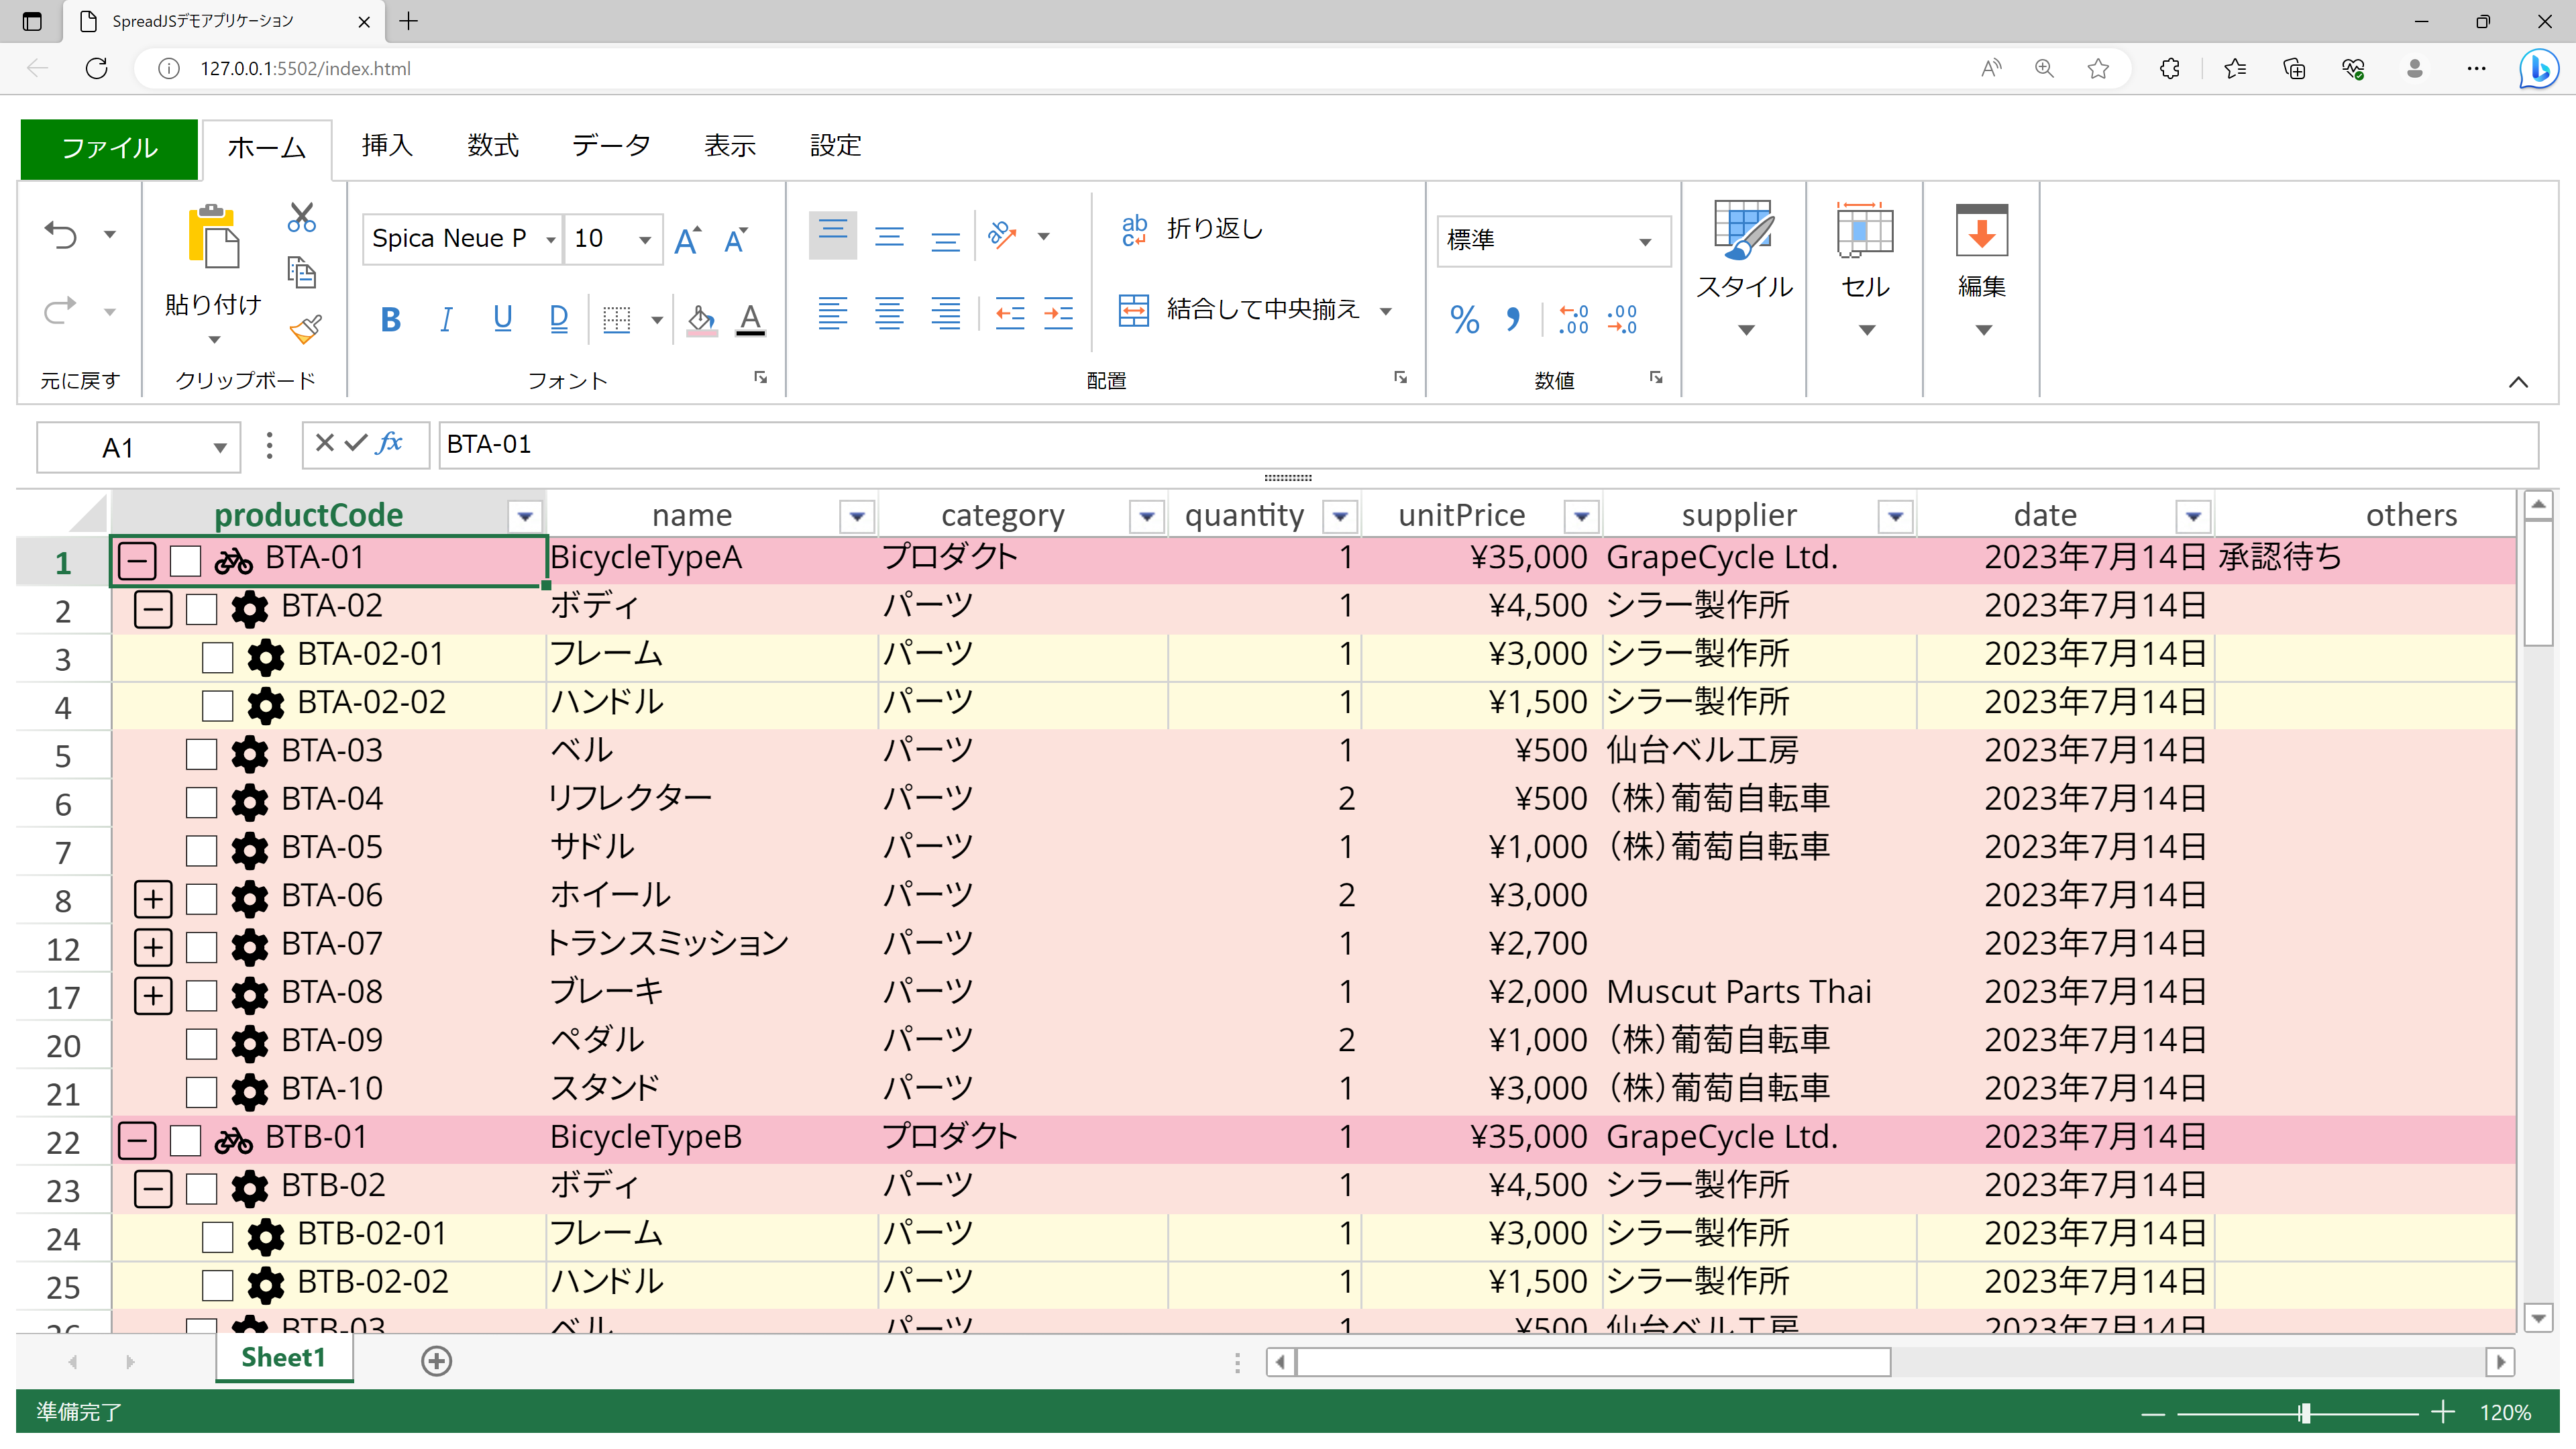Collapse the BTA-01 tree node
Screen dimensions: 2576x1449
[x=137, y=560]
